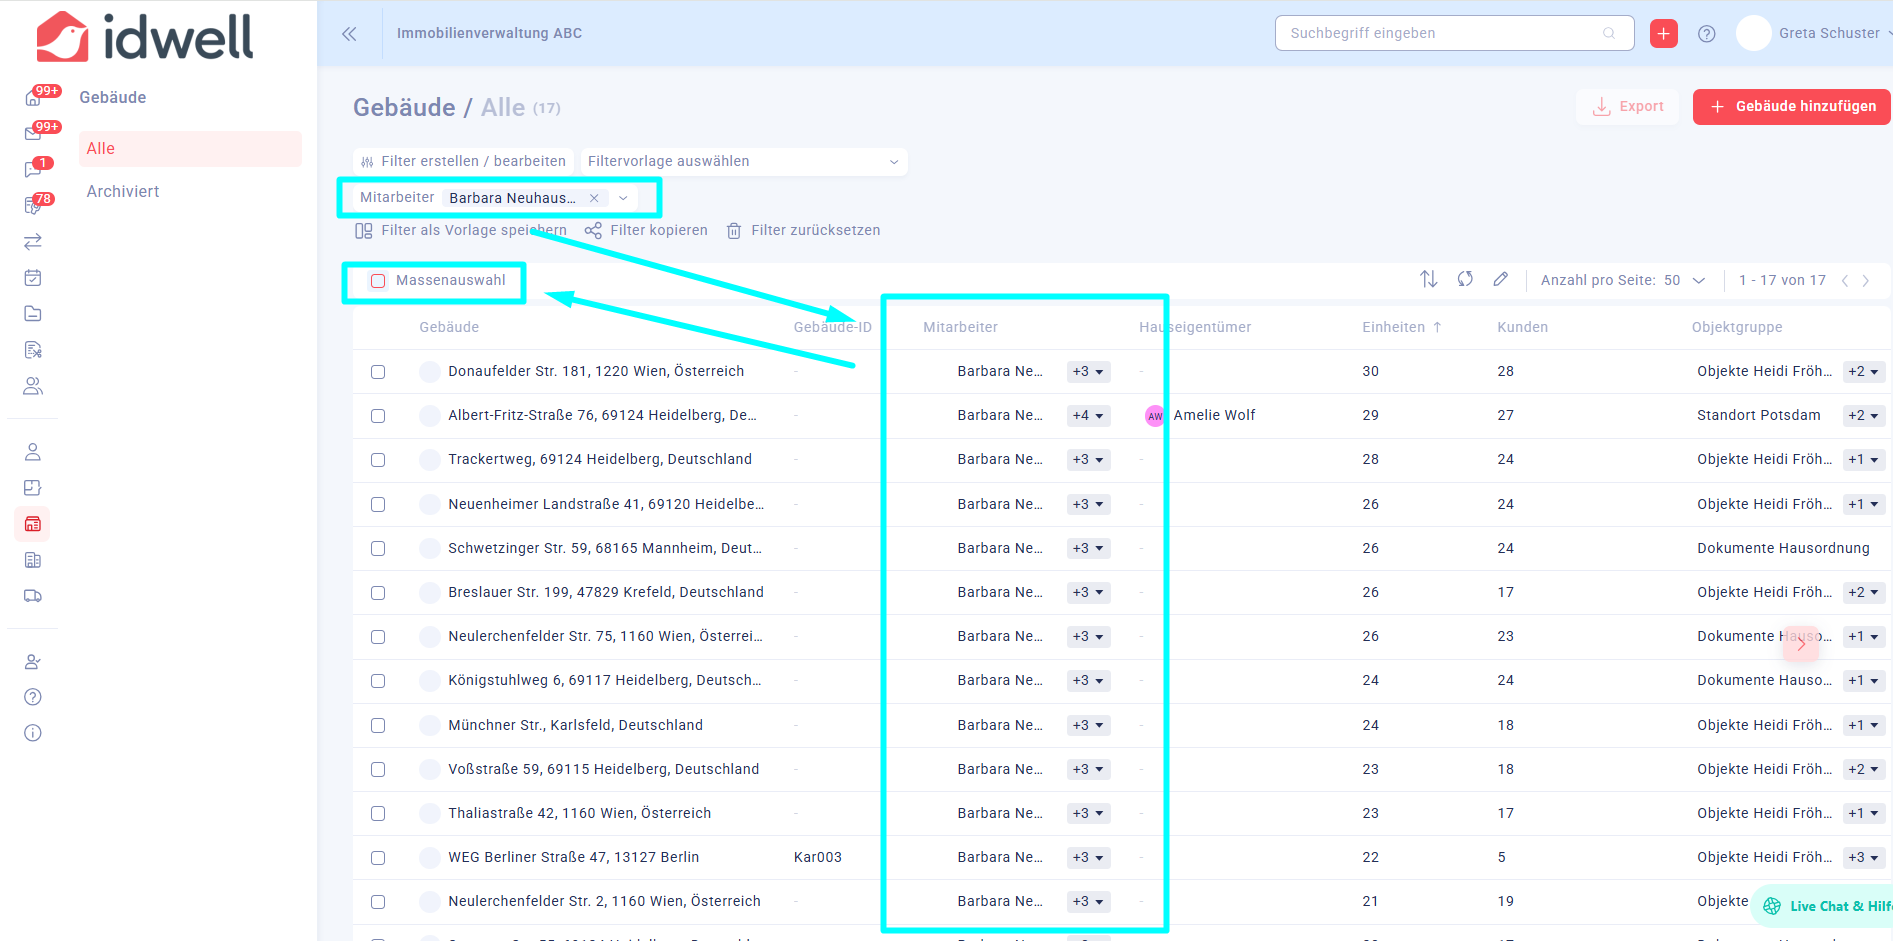Click the pencil edit columns icon
Screen dimensions: 1893x941
tap(1500, 280)
